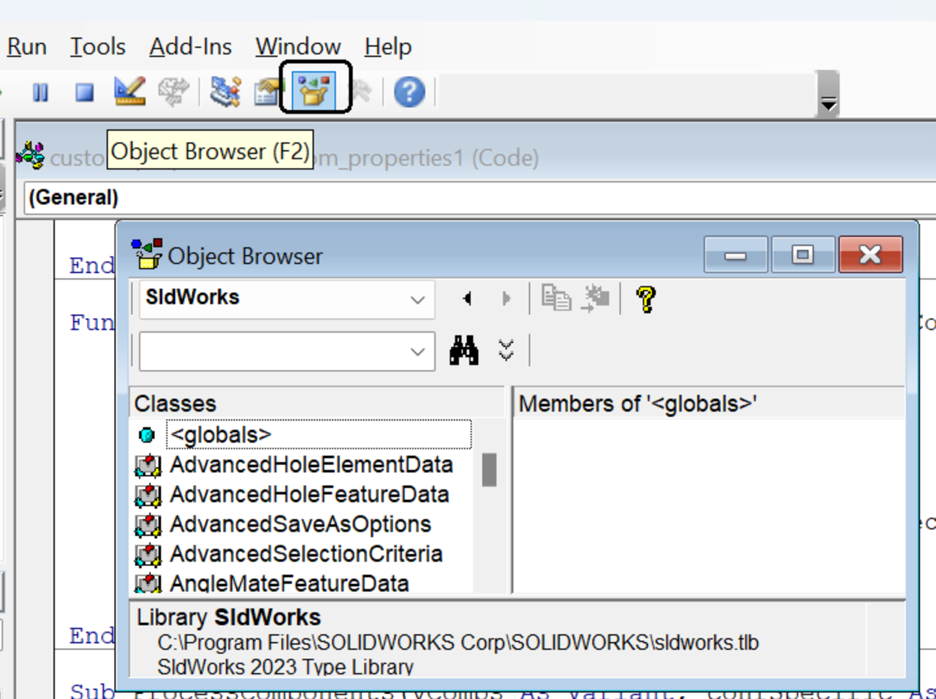Click Go Forward arrow in Object Browser
936x699 pixels.
coord(506,298)
